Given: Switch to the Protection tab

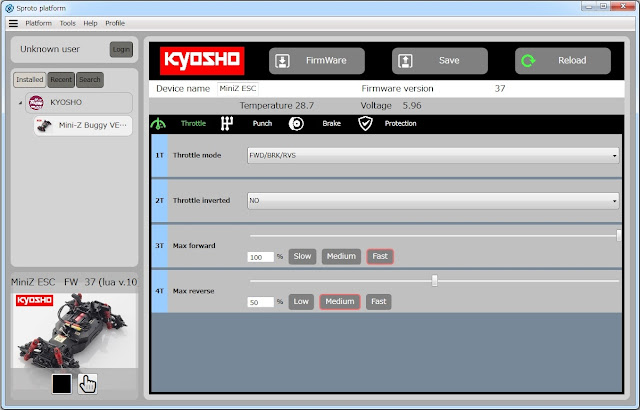Looking at the screenshot, I should tap(400, 124).
